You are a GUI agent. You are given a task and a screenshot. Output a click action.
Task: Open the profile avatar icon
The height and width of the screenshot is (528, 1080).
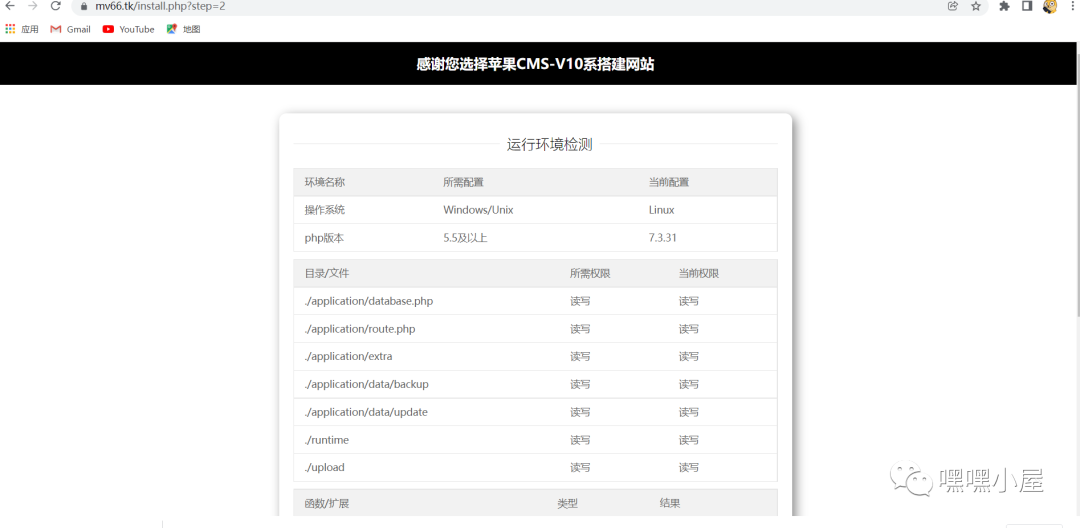tap(1050, 6)
